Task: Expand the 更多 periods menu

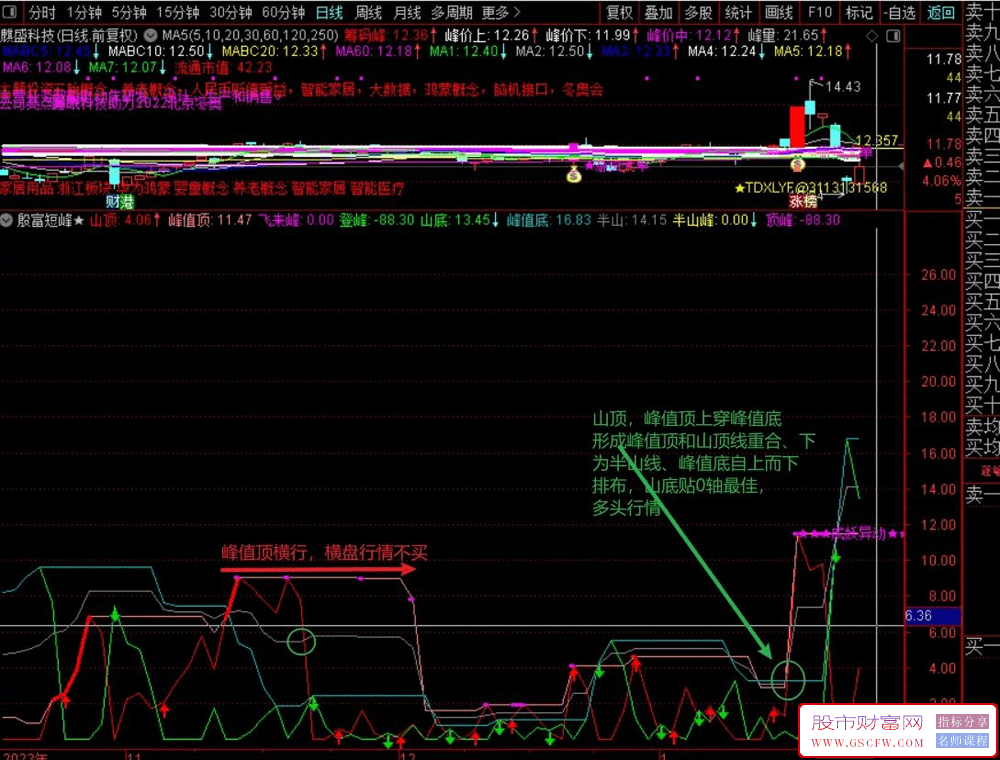Action: click(501, 12)
